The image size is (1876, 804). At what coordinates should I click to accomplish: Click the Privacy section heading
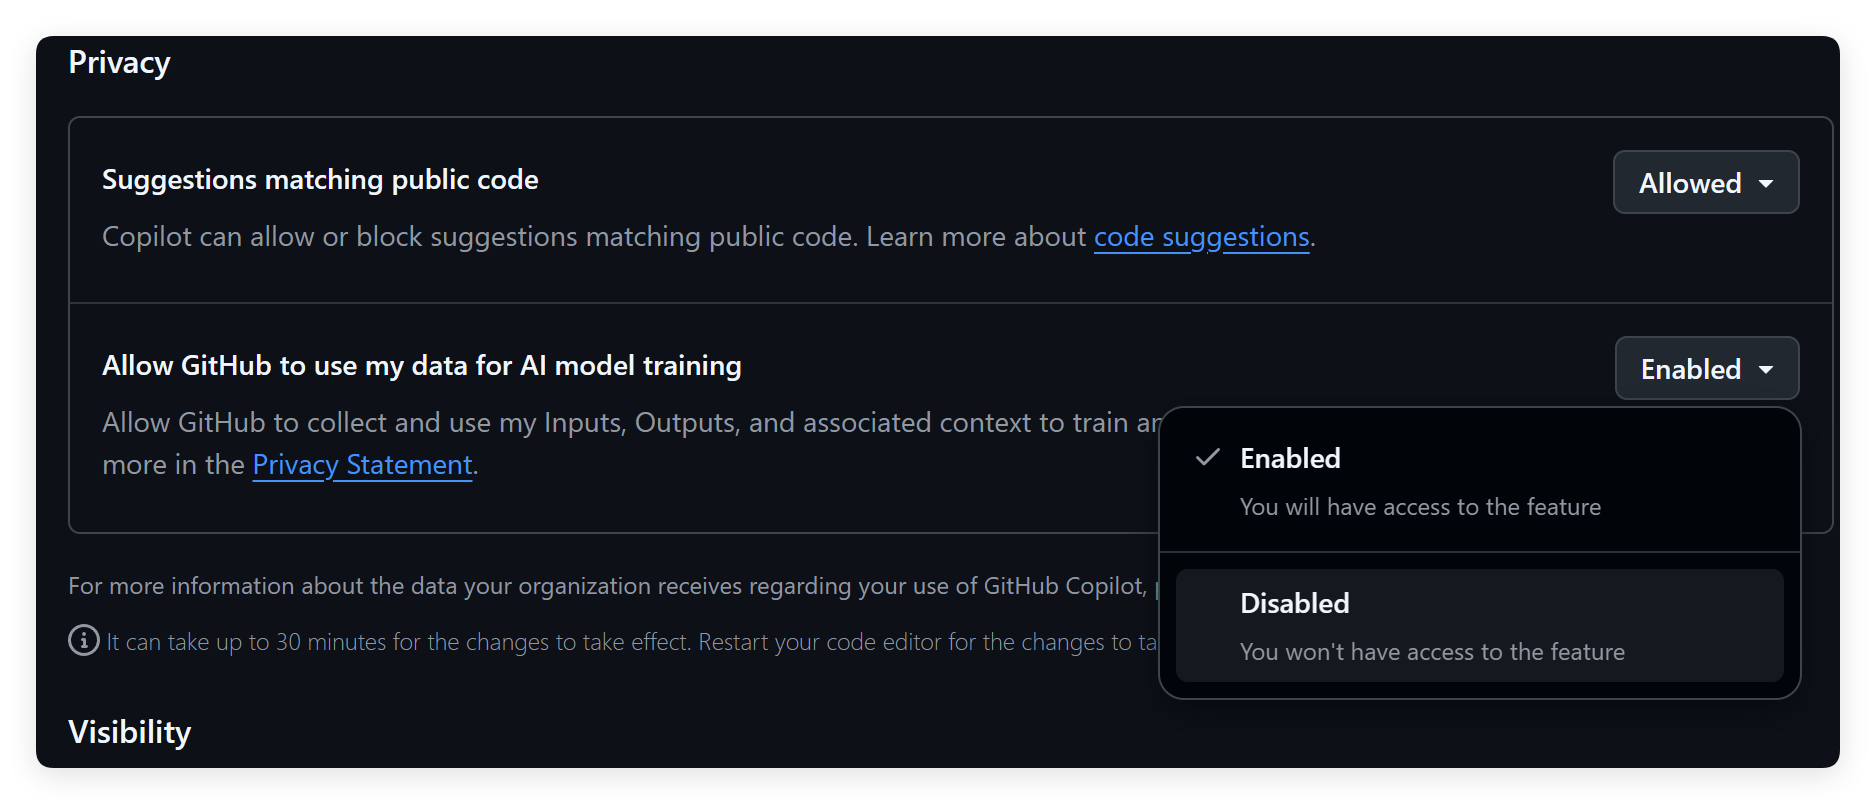[x=119, y=63]
